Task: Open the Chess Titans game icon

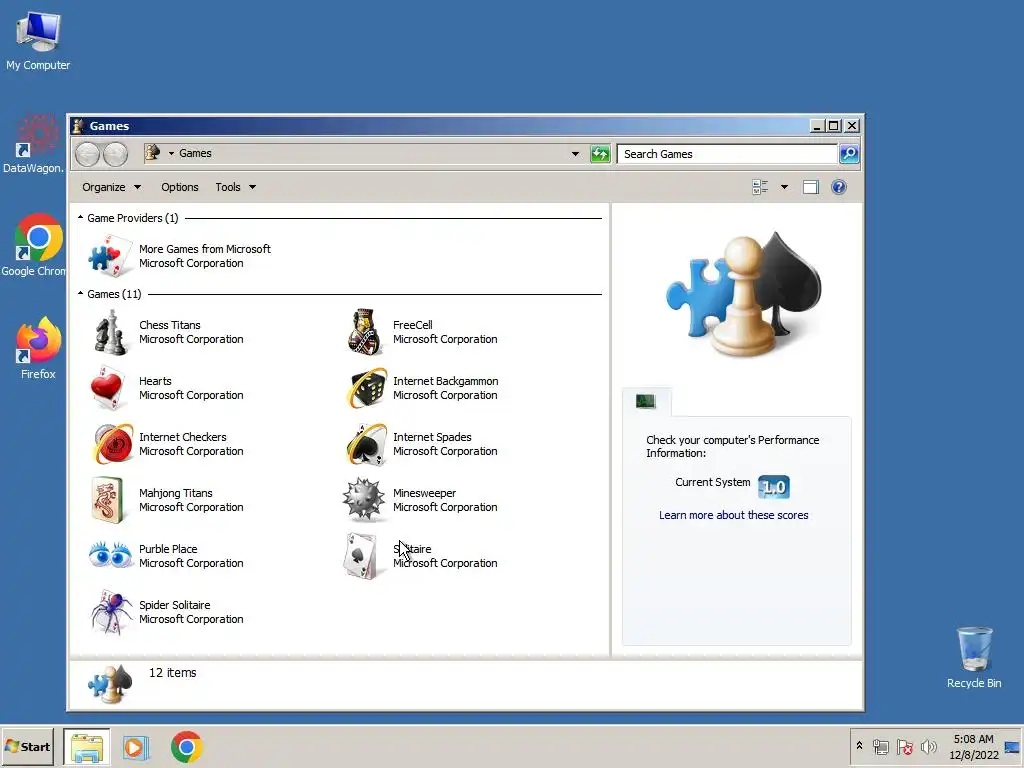Action: pyautogui.click(x=110, y=332)
